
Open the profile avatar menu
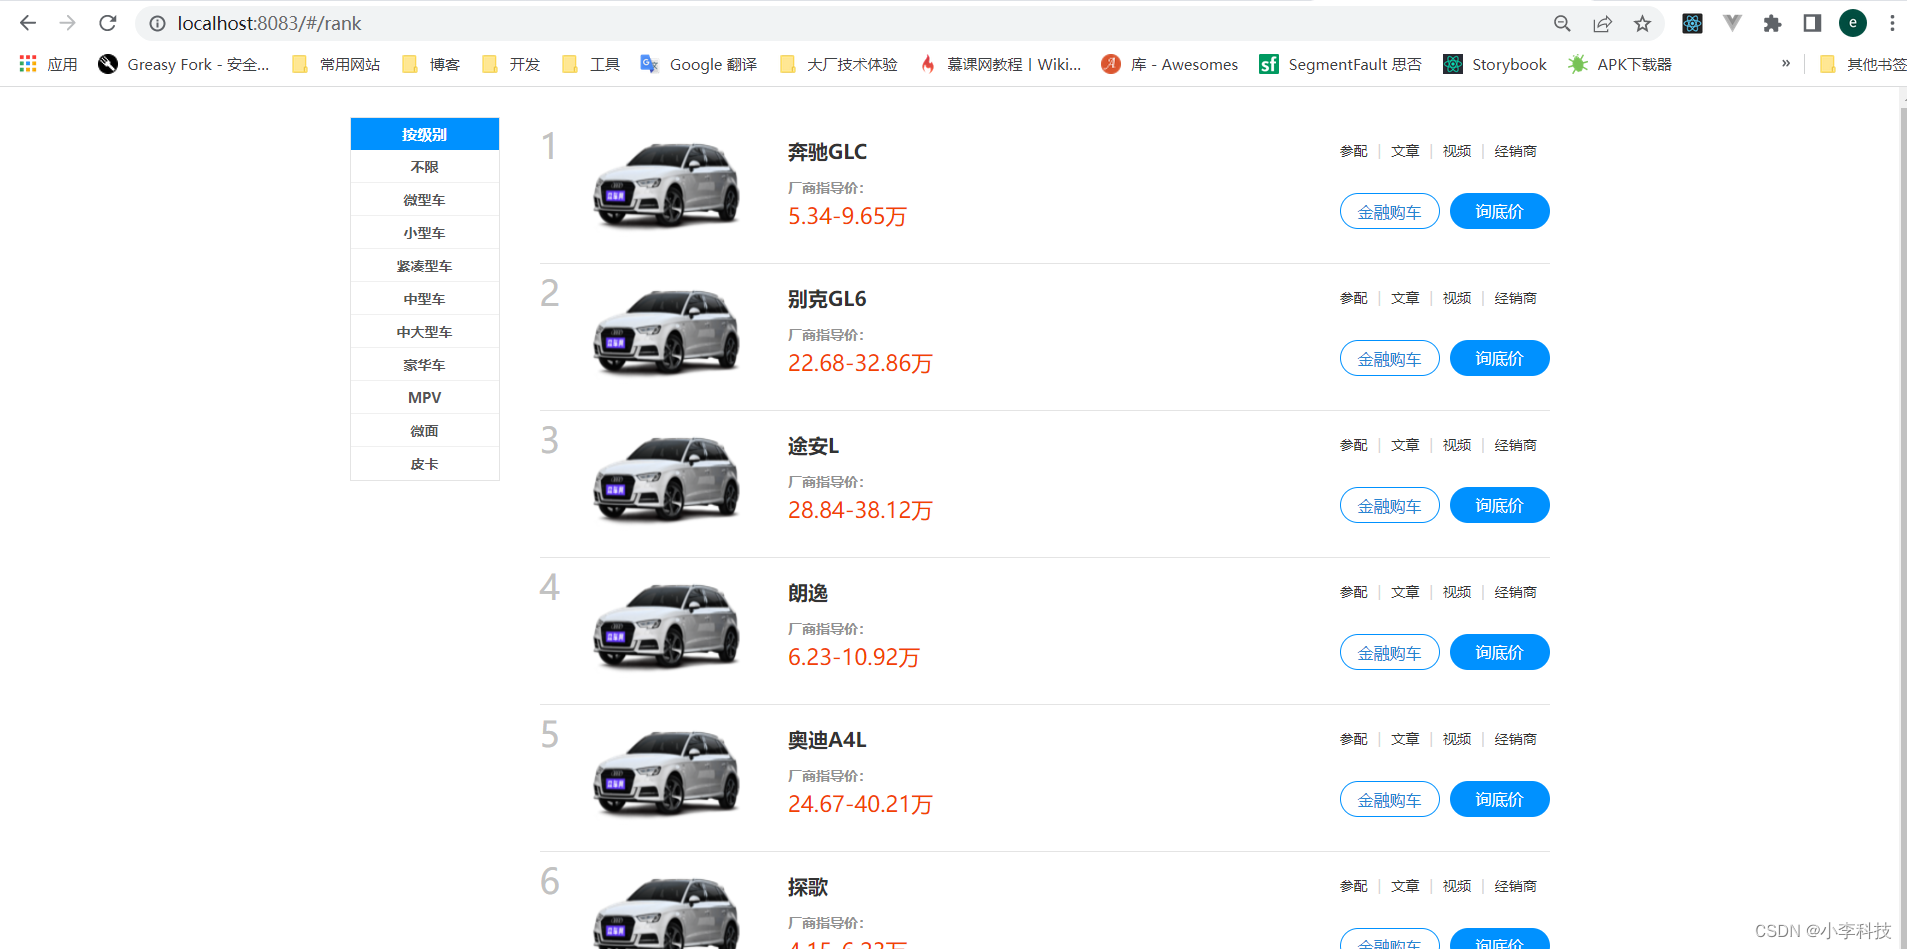pos(1853,23)
